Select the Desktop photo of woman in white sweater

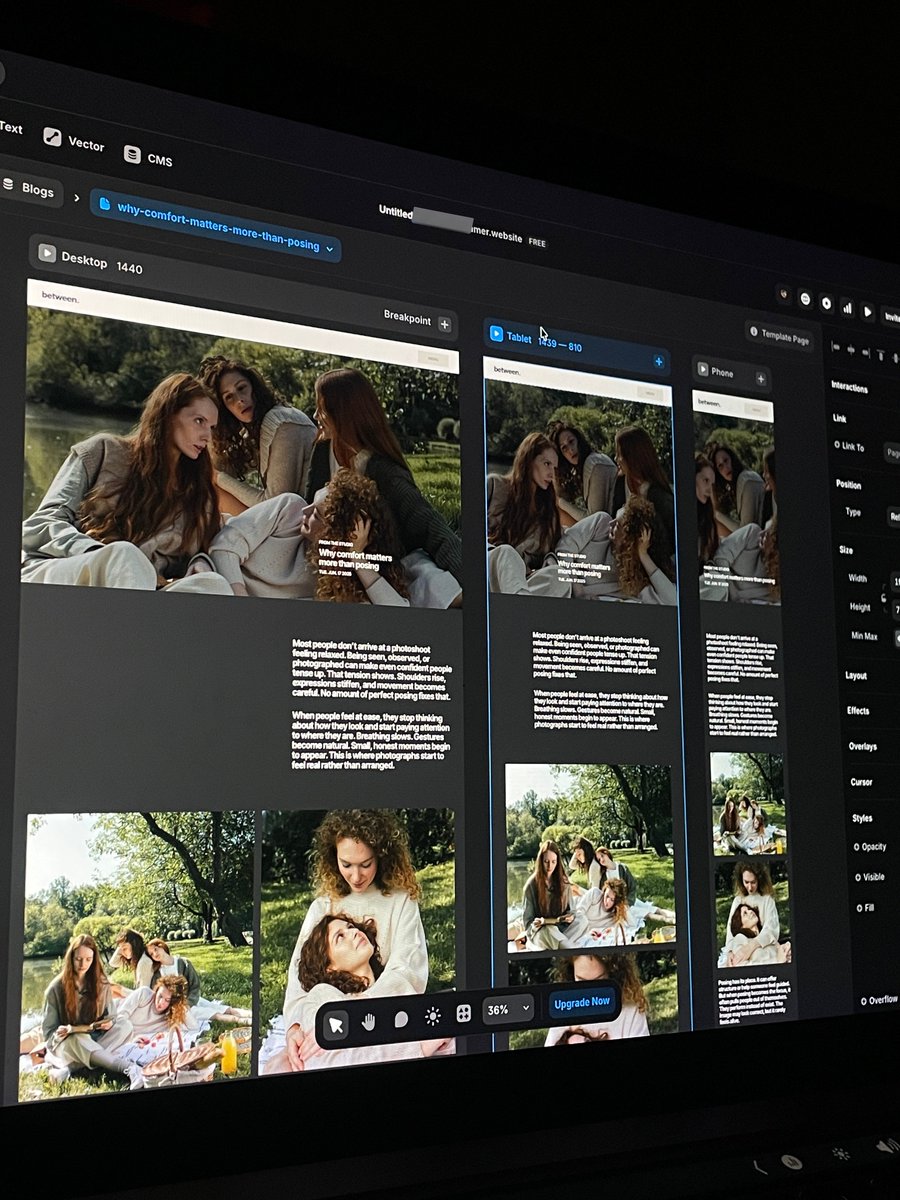[358, 940]
